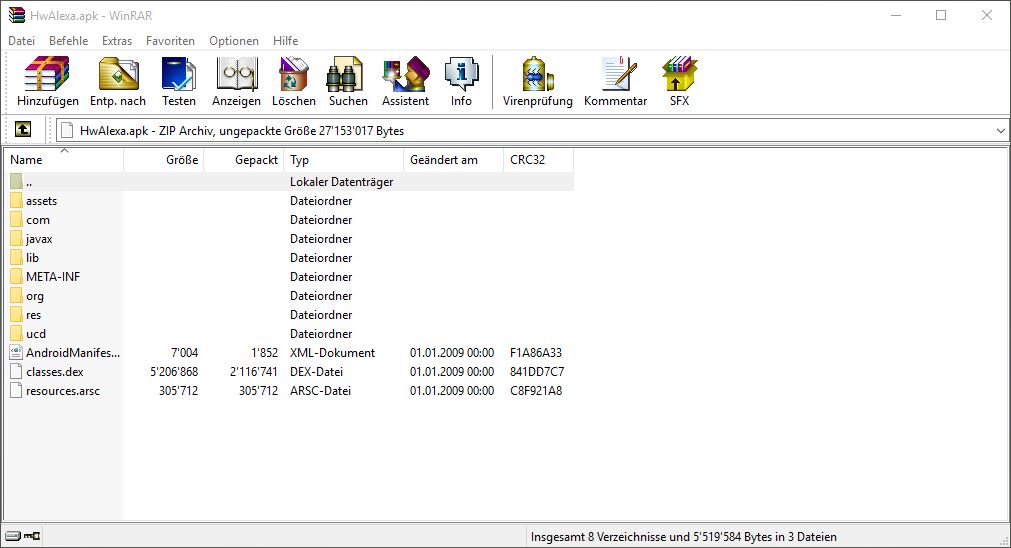The image size is (1011, 548).
Task: Sort by the CRC32 column header
Action: (538, 160)
